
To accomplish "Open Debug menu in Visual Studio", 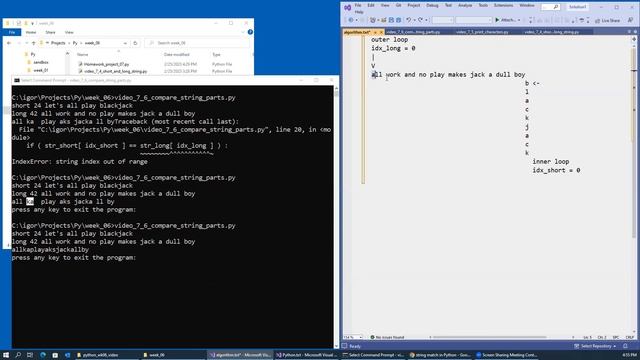I will coord(432,5).
